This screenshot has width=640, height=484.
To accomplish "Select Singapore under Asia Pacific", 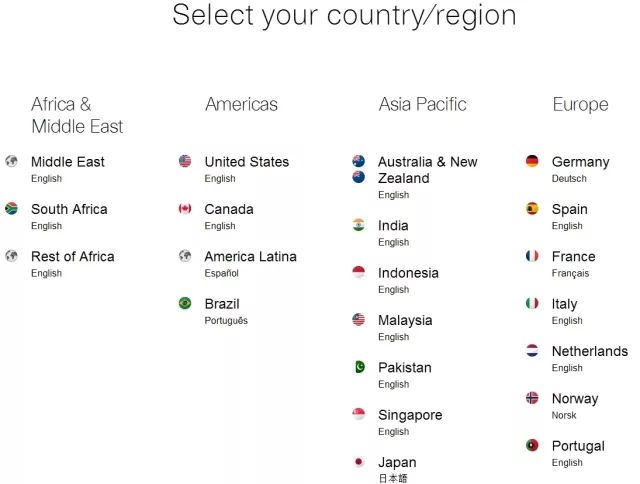I will coord(410,415).
